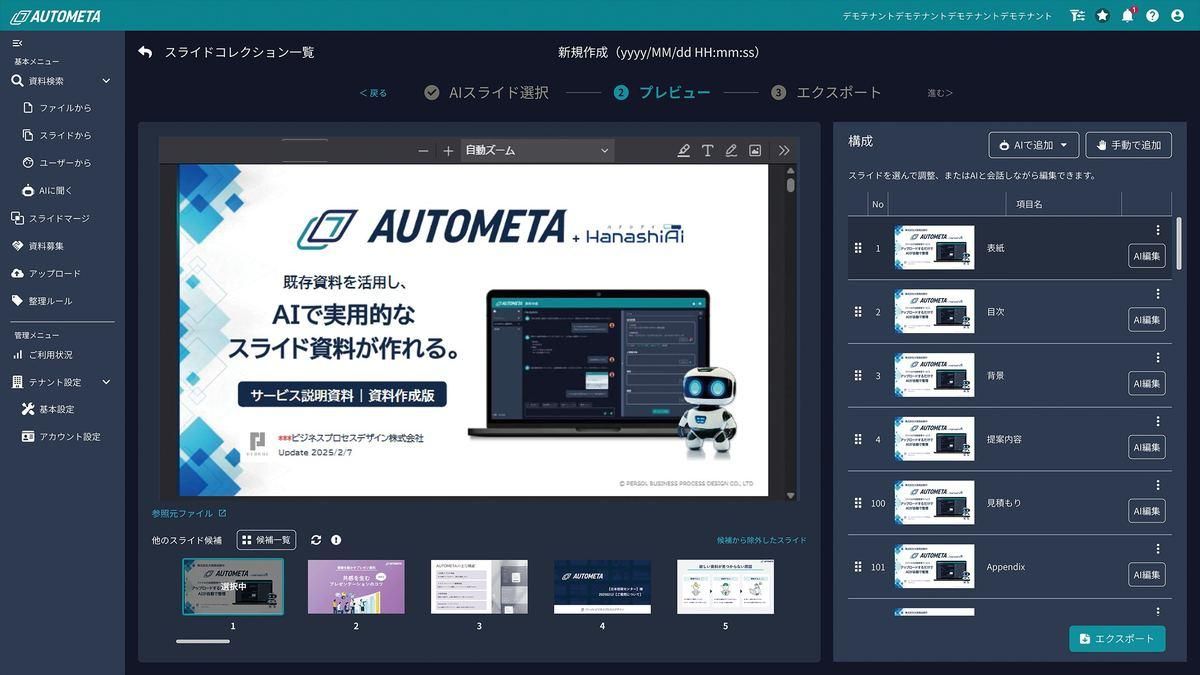Select slide candidate thumbnail number 4
The width and height of the screenshot is (1200, 675).
pos(602,587)
